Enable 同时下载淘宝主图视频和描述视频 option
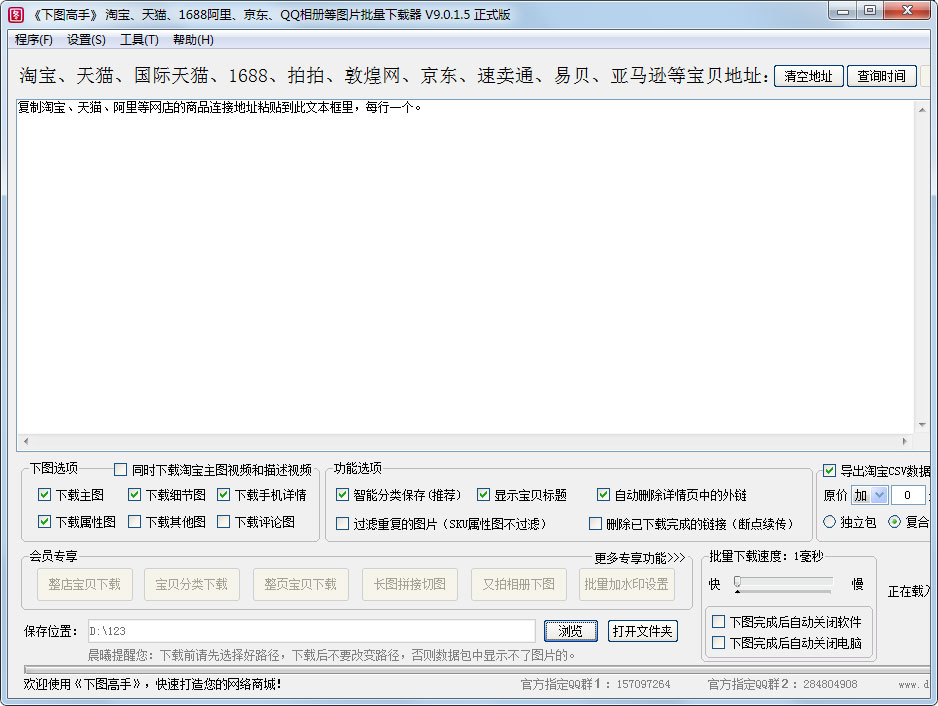This screenshot has height=706, width=938. coord(121,470)
